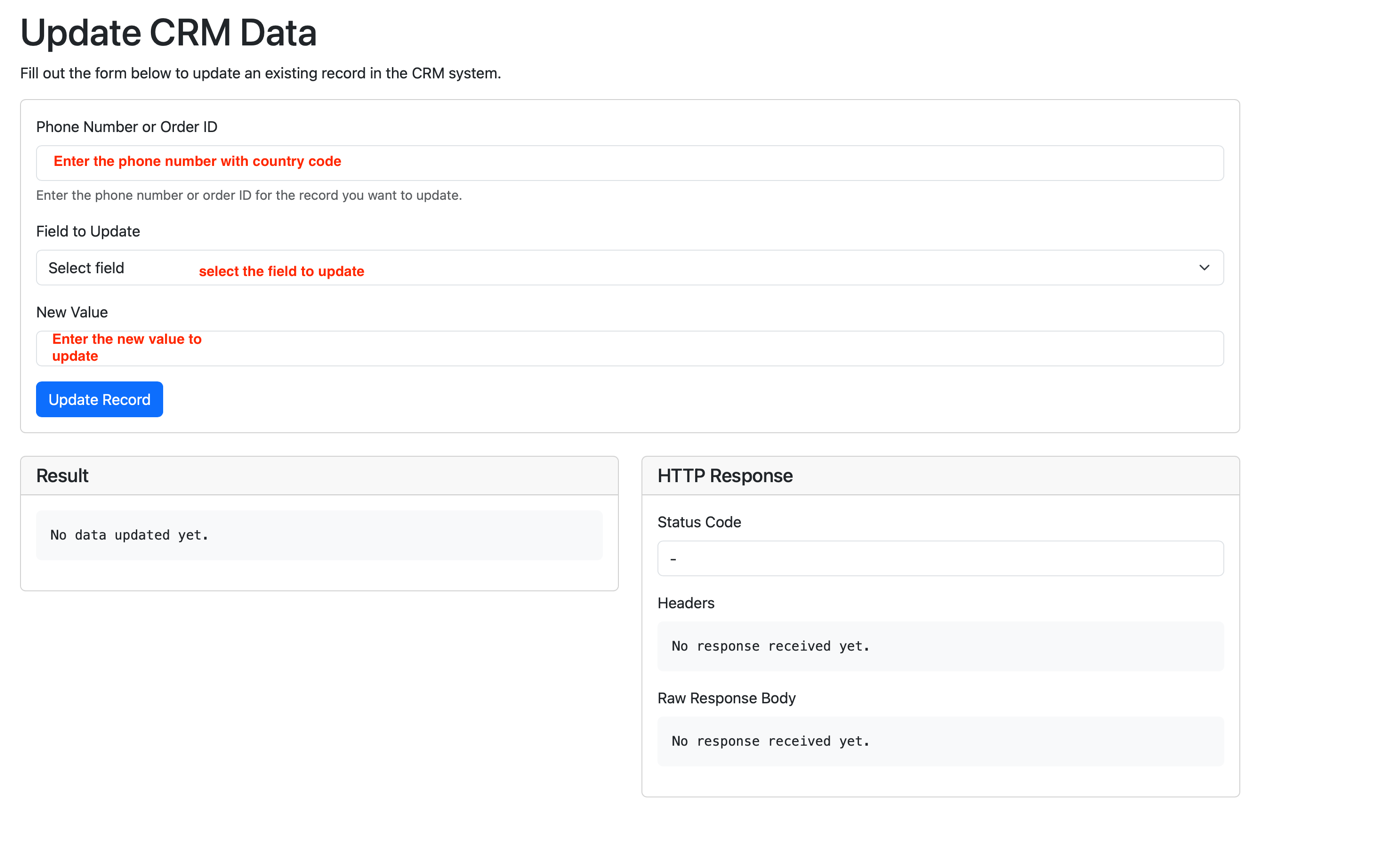The width and height of the screenshot is (1378, 841).
Task: Click the "No data updated yet." box
Action: [x=319, y=535]
